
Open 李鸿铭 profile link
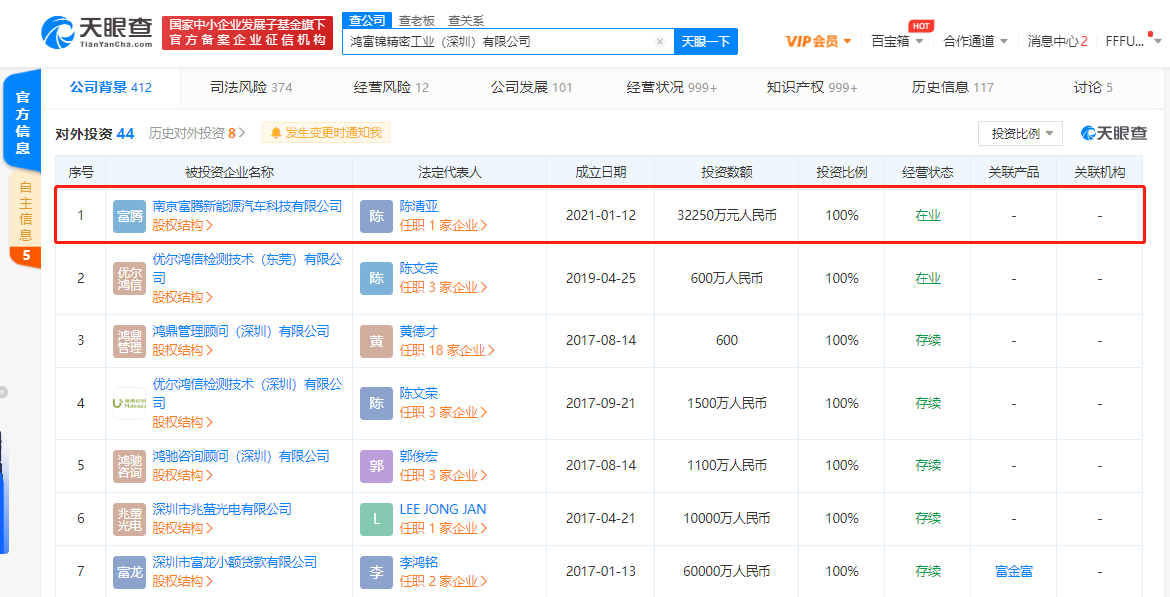point(419,562)
